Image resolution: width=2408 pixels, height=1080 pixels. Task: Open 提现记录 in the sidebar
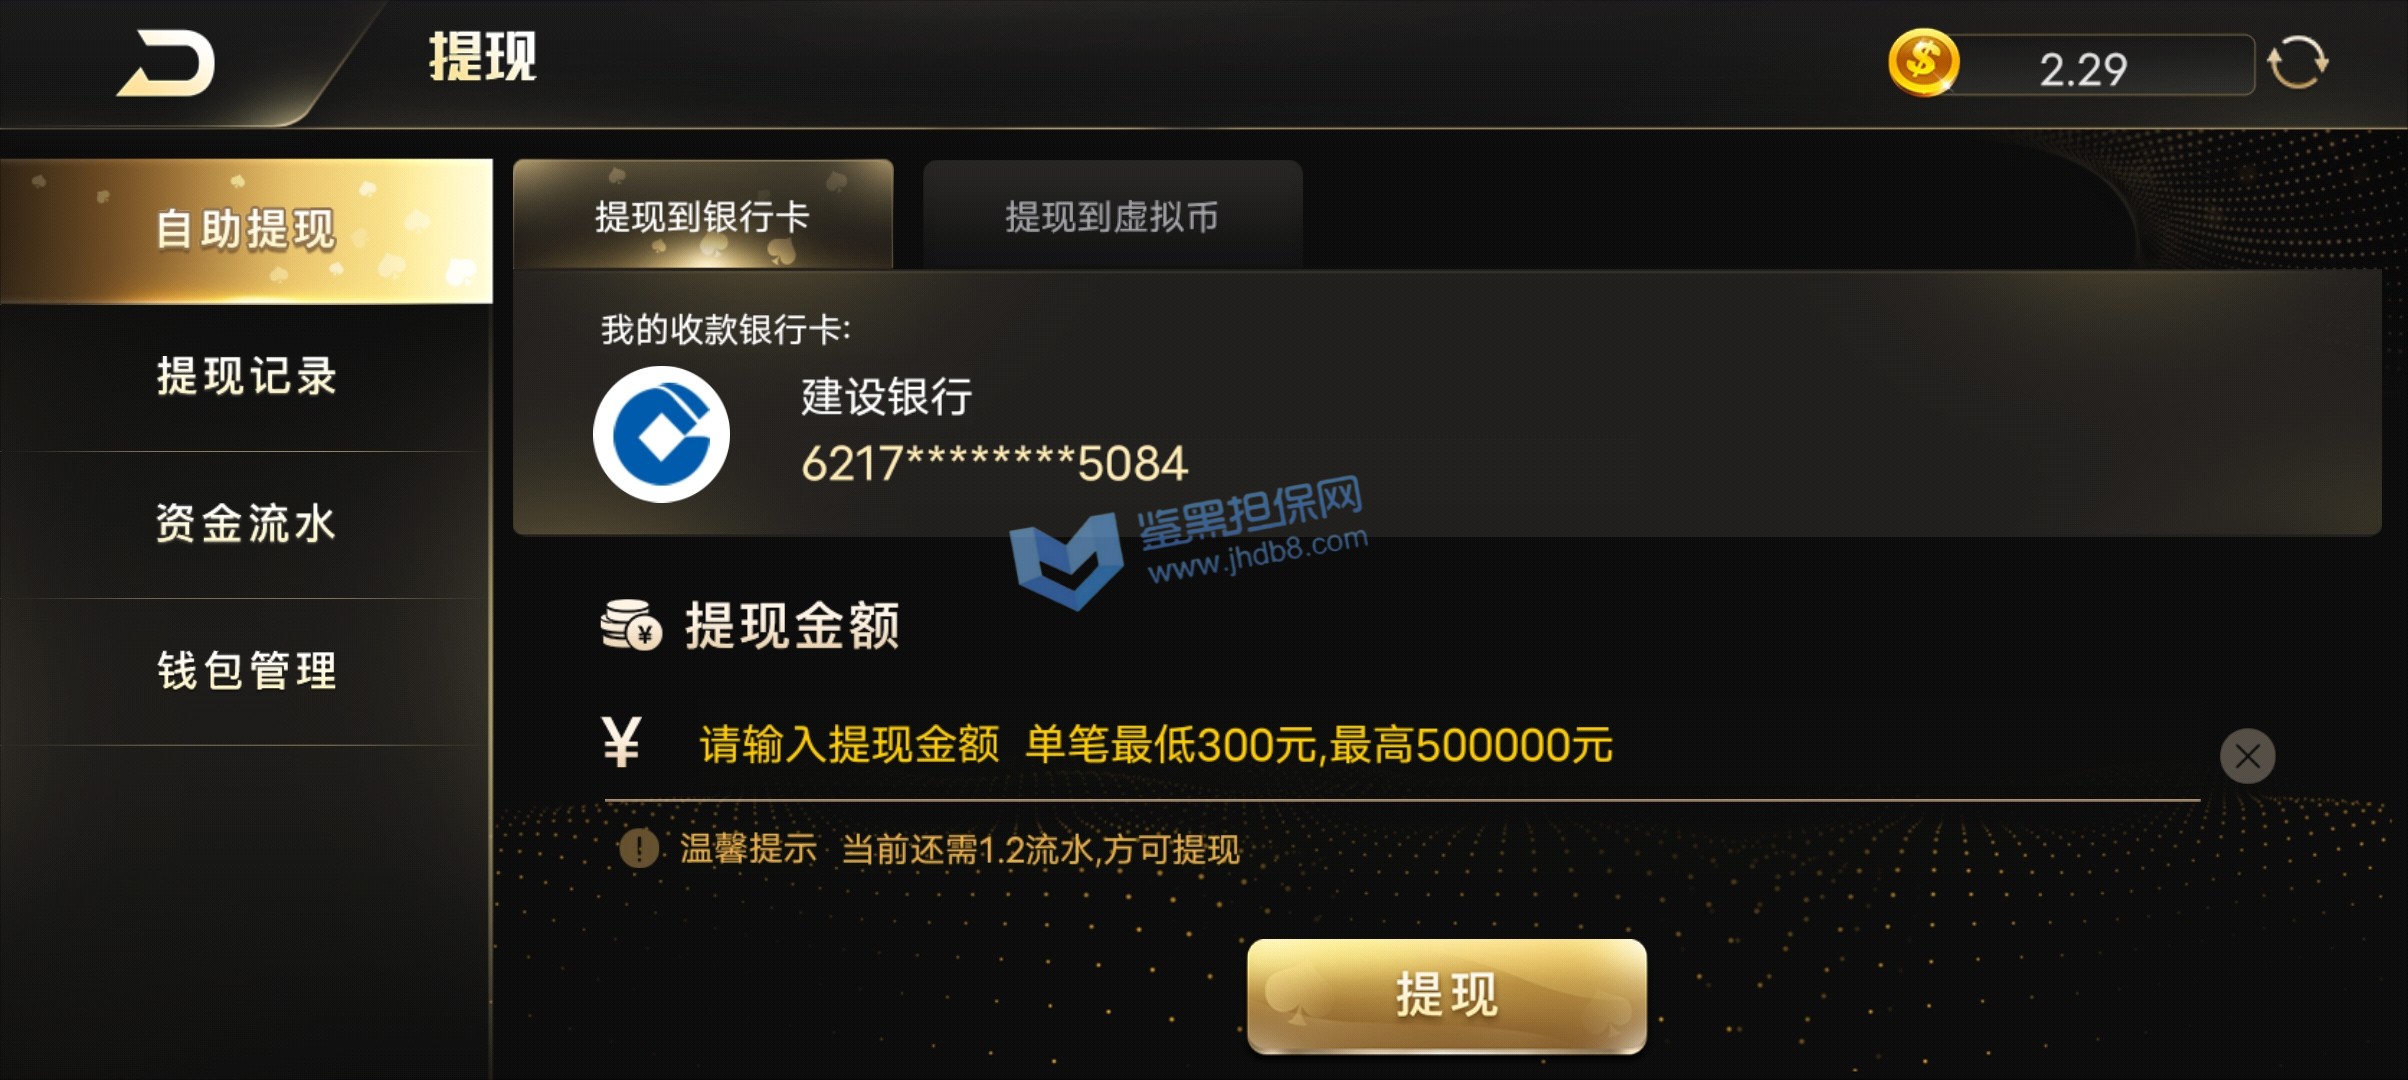[246, 377]
